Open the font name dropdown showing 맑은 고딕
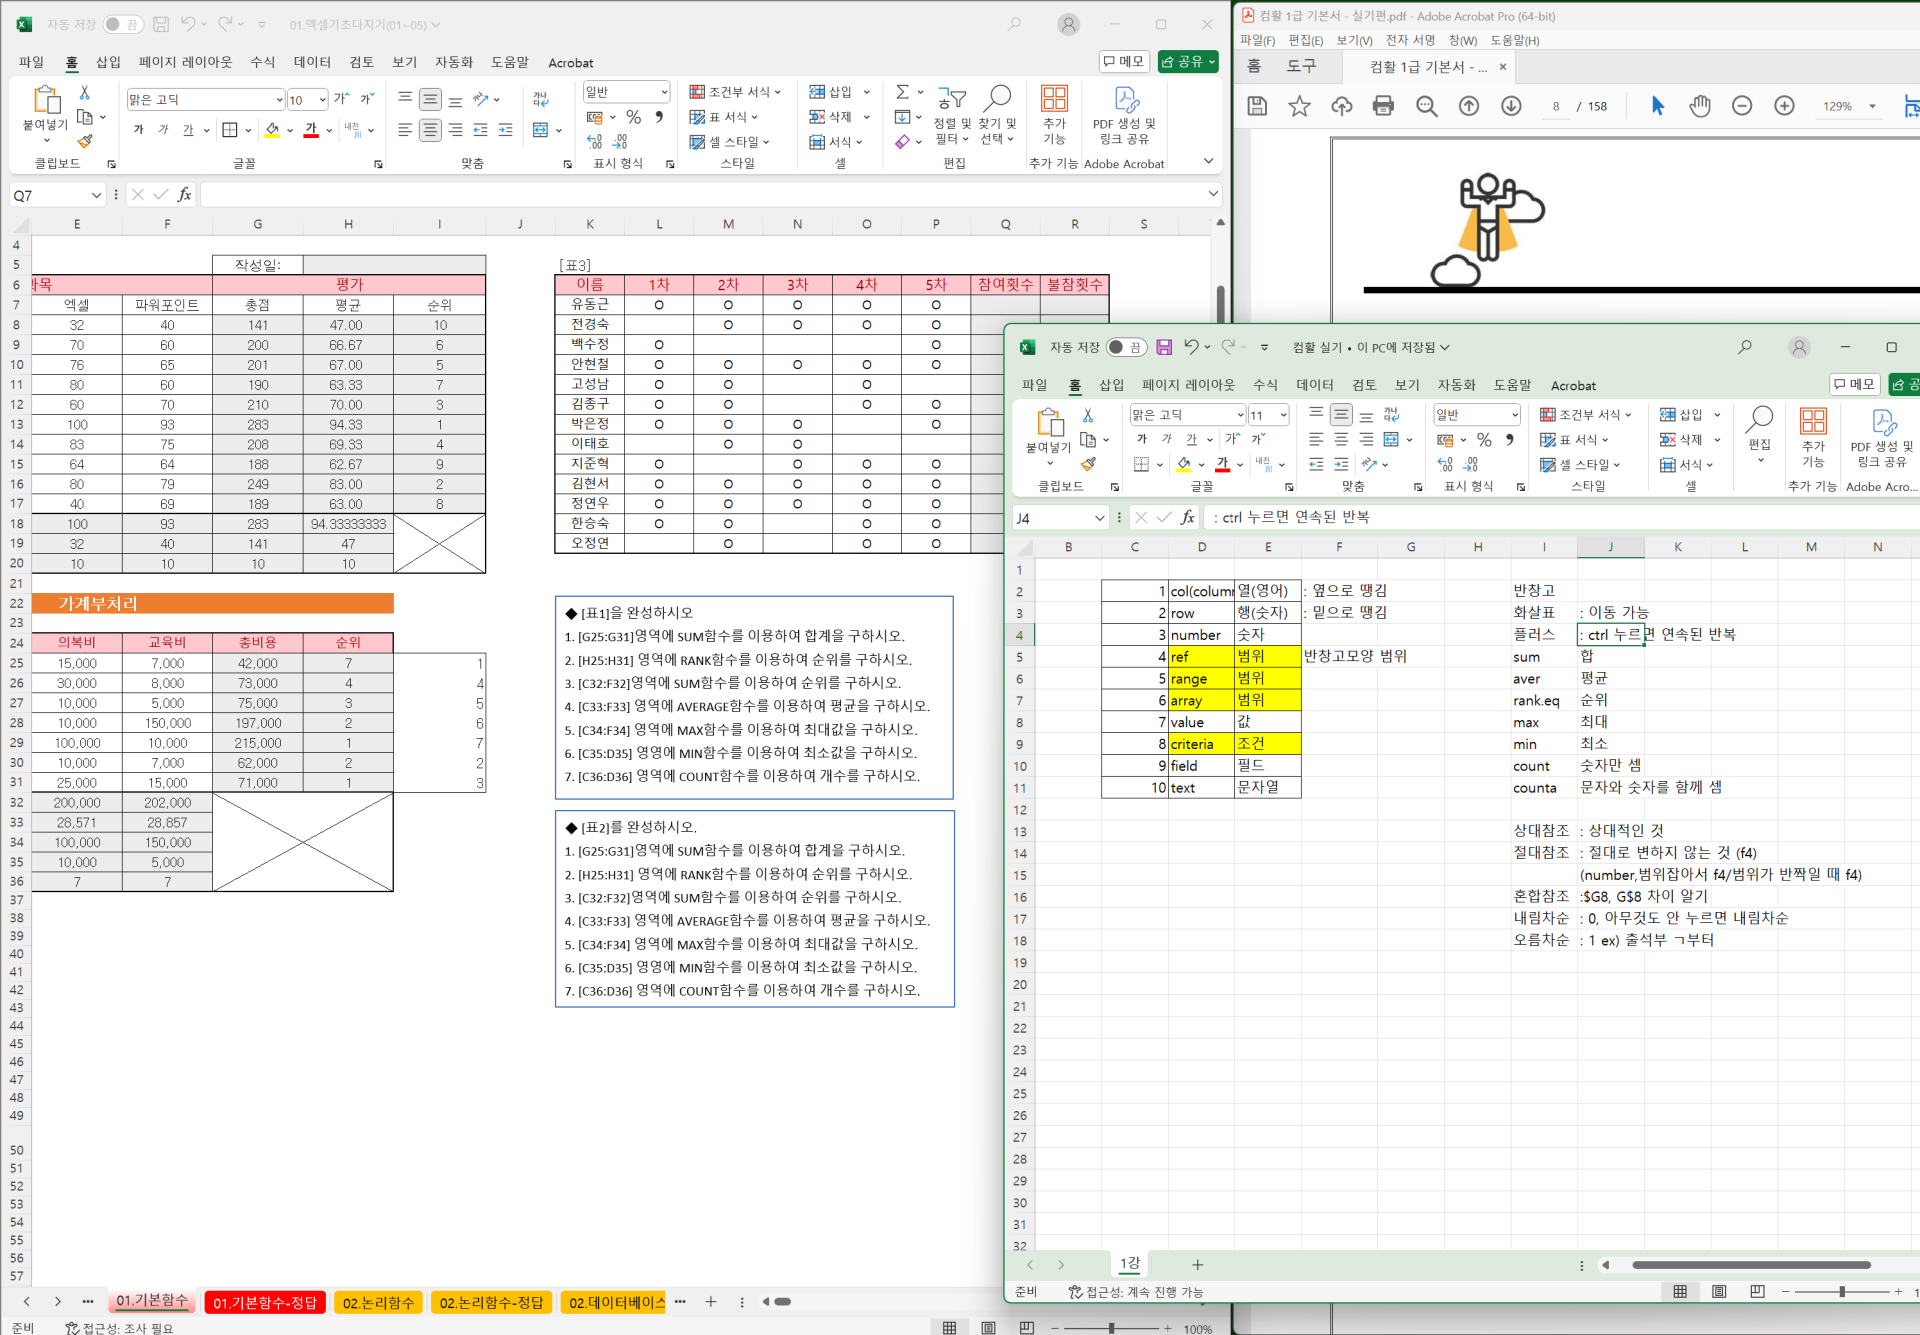Screen dimensions: 1920x1335 (x=279, y=100)
